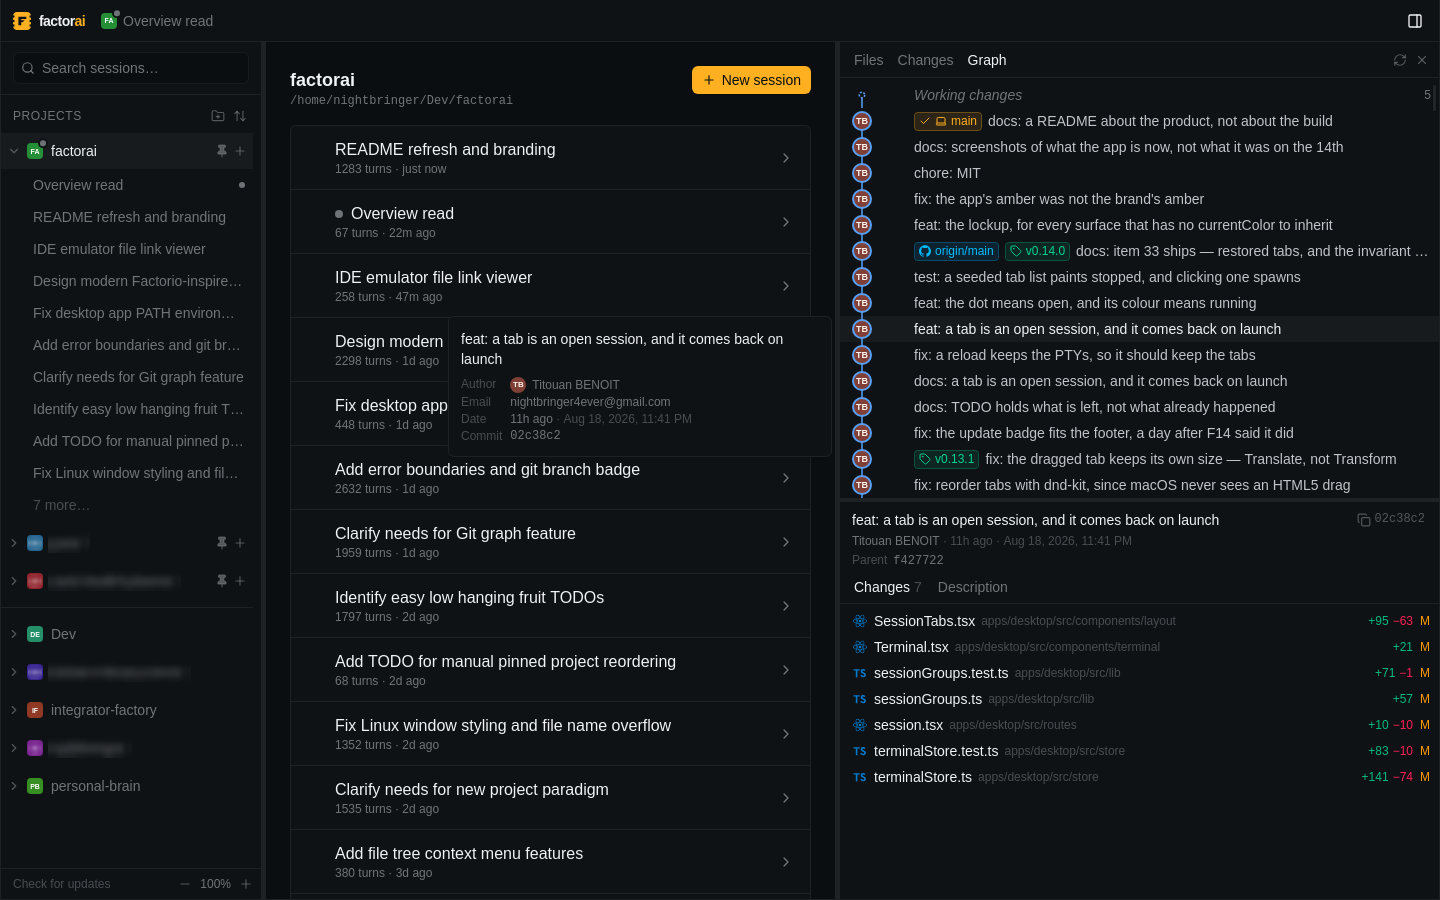This screenshot has height=900, width=1440.
Task: Open terminalStore.test.ts changed file
Action: click(1139, 751)
